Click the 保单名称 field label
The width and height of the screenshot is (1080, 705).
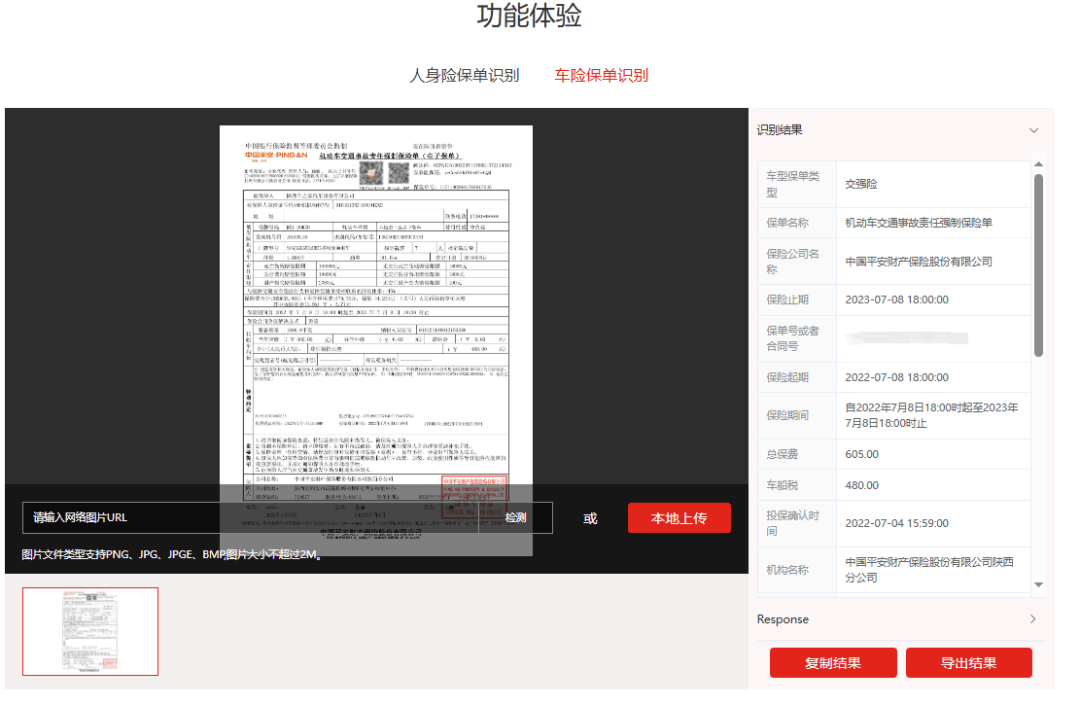coord(787,222)
